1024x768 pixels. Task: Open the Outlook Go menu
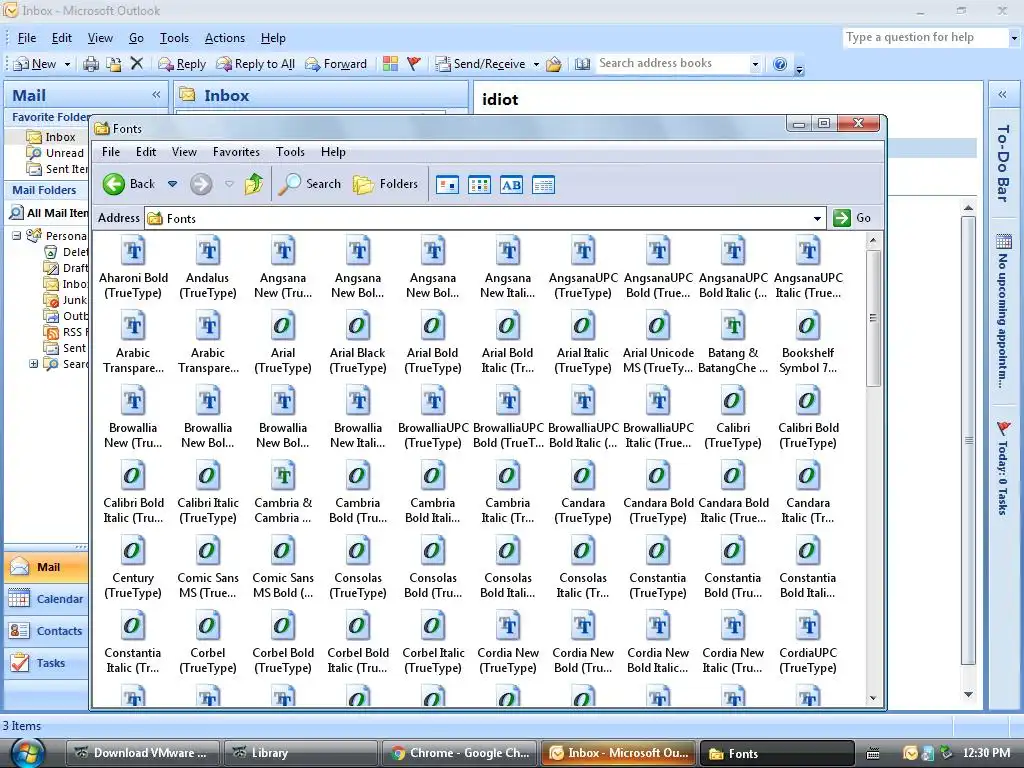coord(136,38)
